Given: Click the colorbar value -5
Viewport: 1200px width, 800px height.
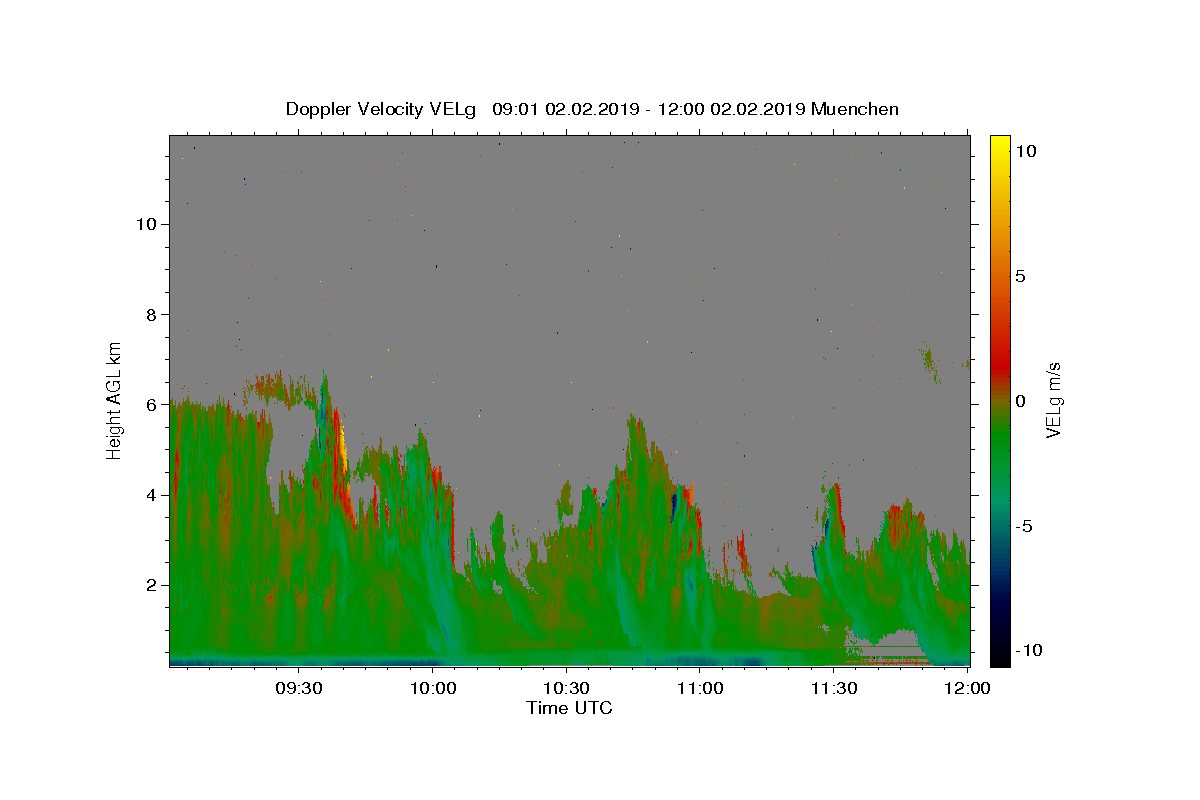Looking at the screenshot, I should pos(1024,526).
